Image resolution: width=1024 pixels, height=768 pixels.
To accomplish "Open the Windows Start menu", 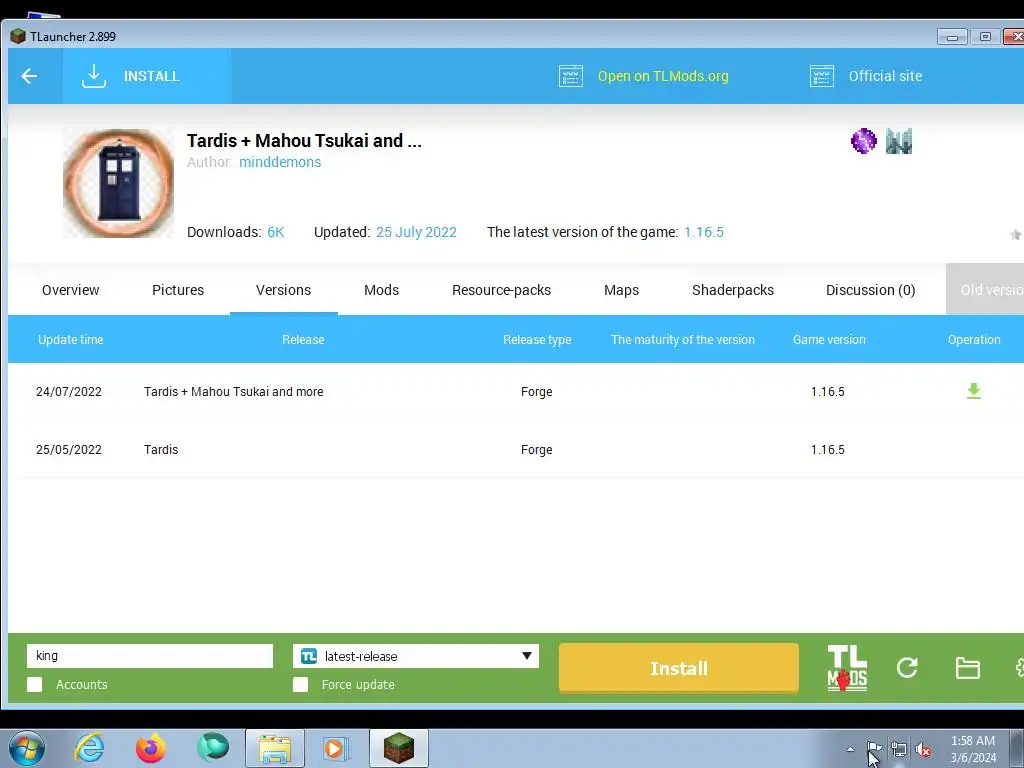I will [27, 748].
